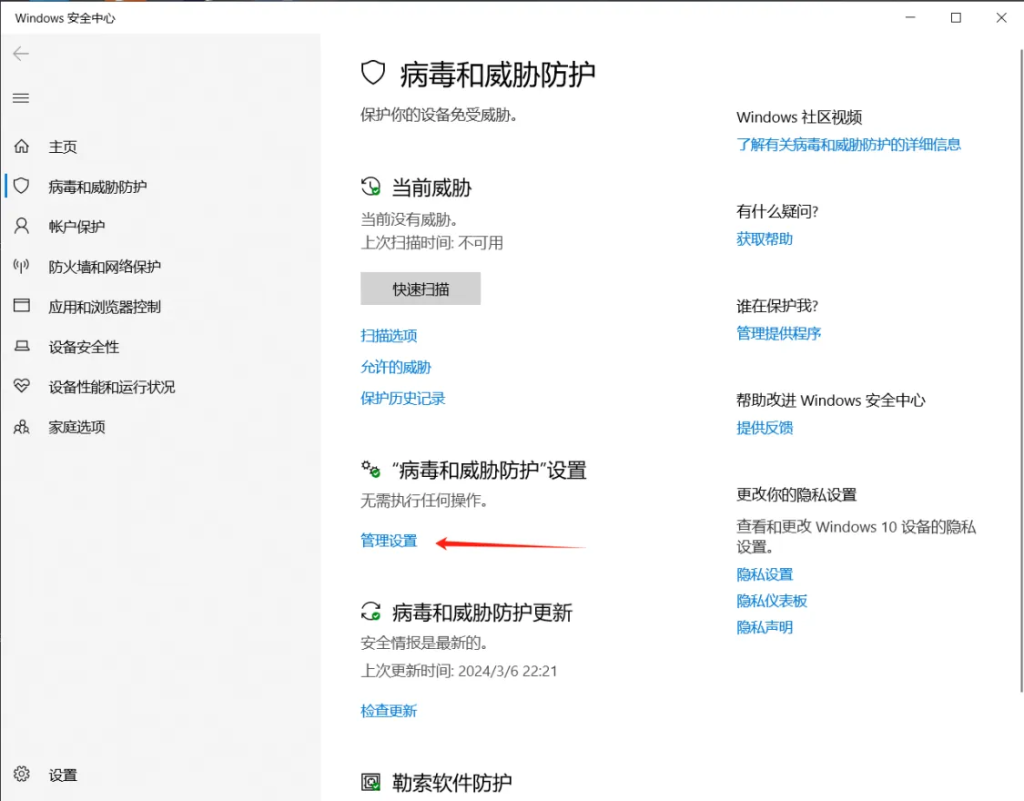The image size is (1024, 801).
Task: Click the Windows 社区视频 heading
Action: tap(799, 118)
